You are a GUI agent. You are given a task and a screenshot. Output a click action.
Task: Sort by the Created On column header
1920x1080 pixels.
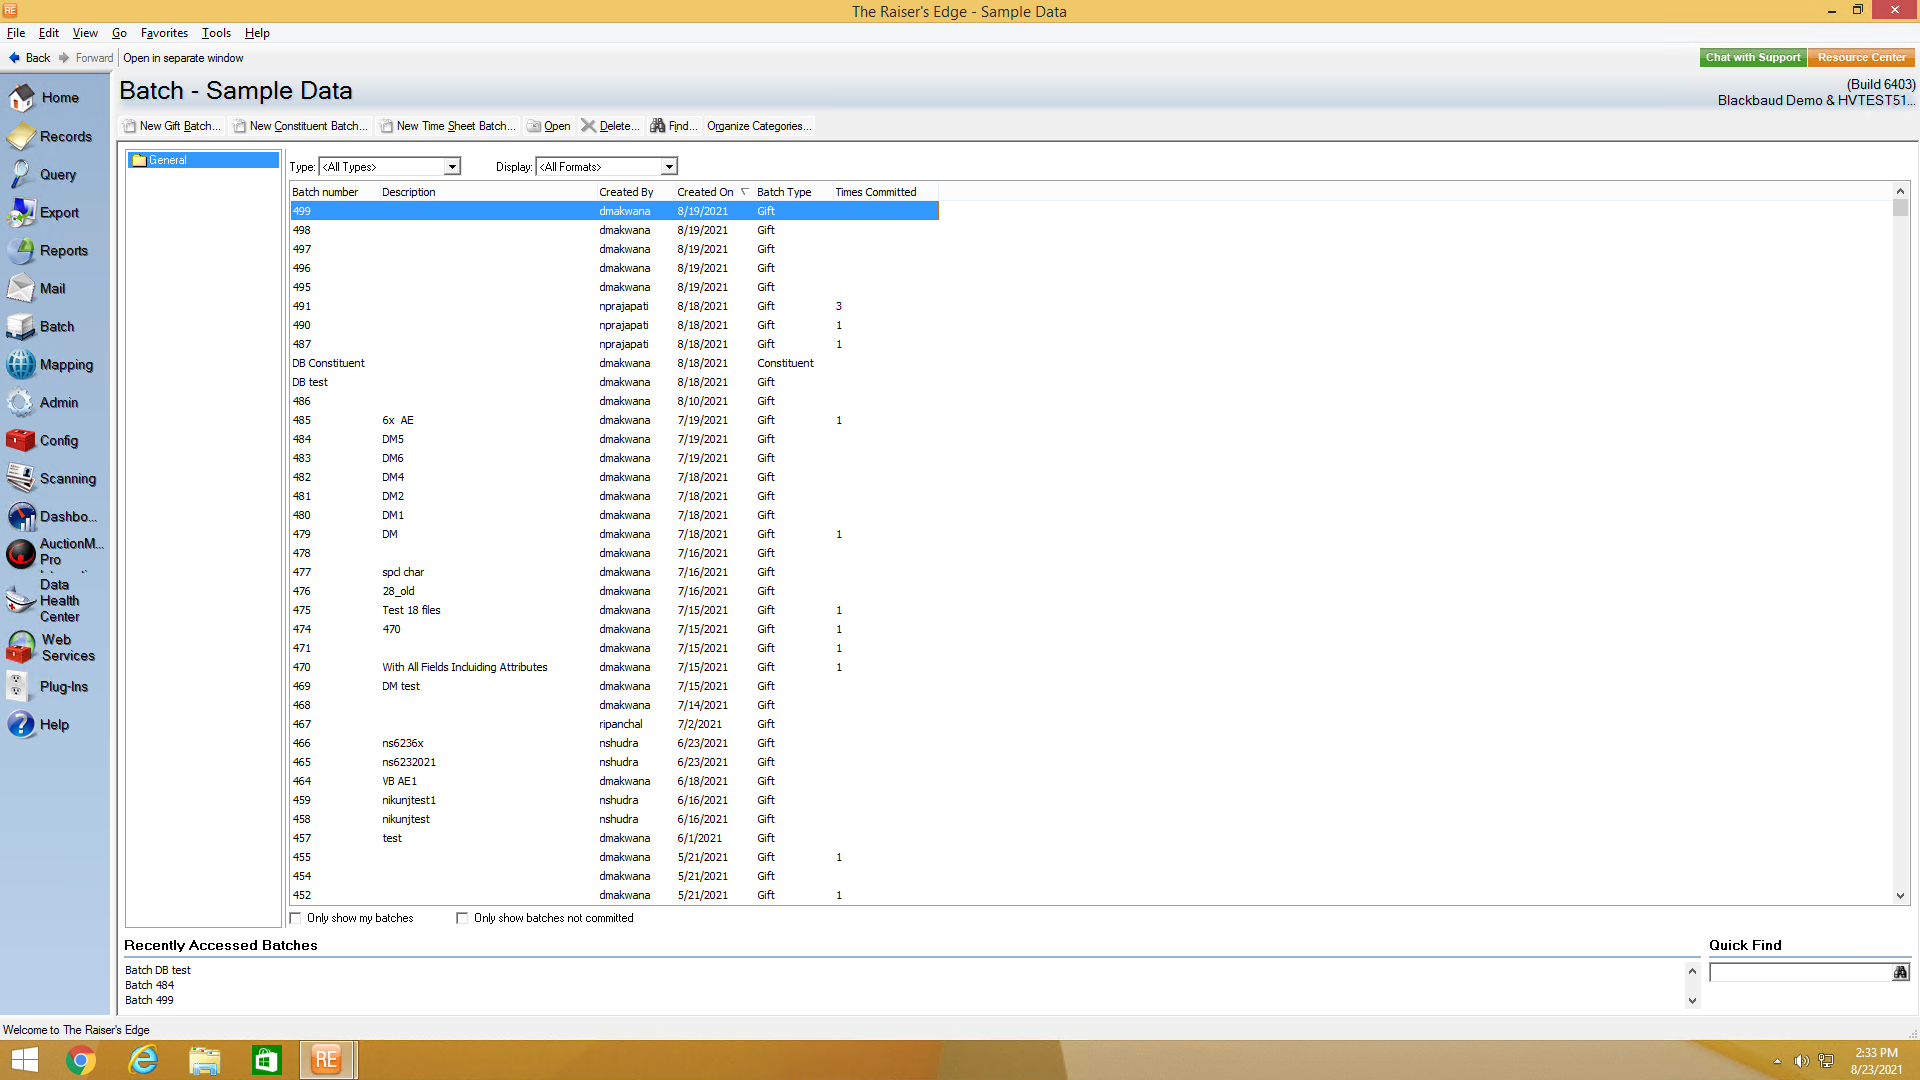tap(705, 192)
